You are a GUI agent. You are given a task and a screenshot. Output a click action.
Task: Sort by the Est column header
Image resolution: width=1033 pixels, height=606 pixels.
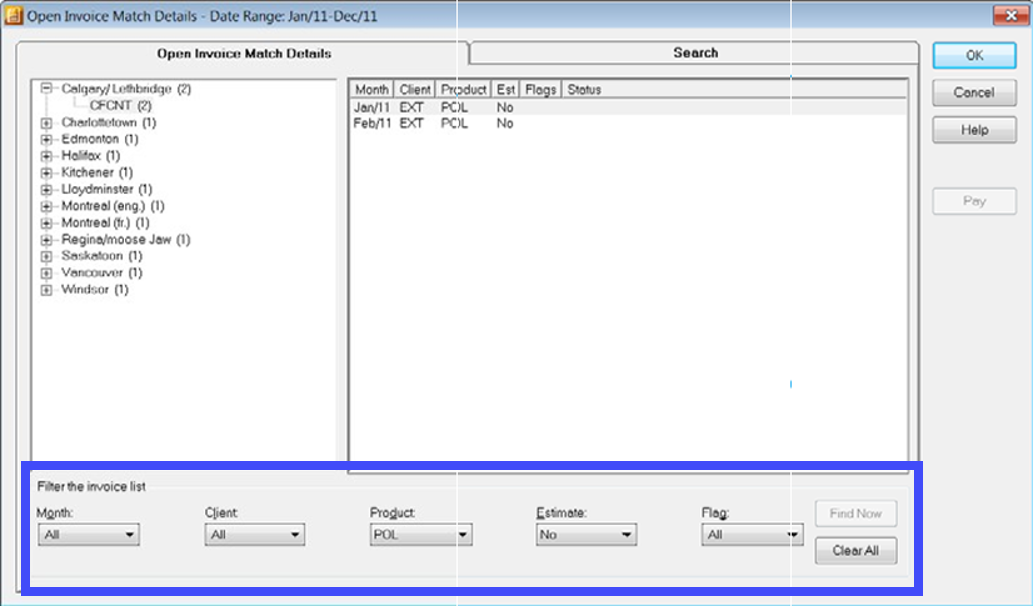505,90
